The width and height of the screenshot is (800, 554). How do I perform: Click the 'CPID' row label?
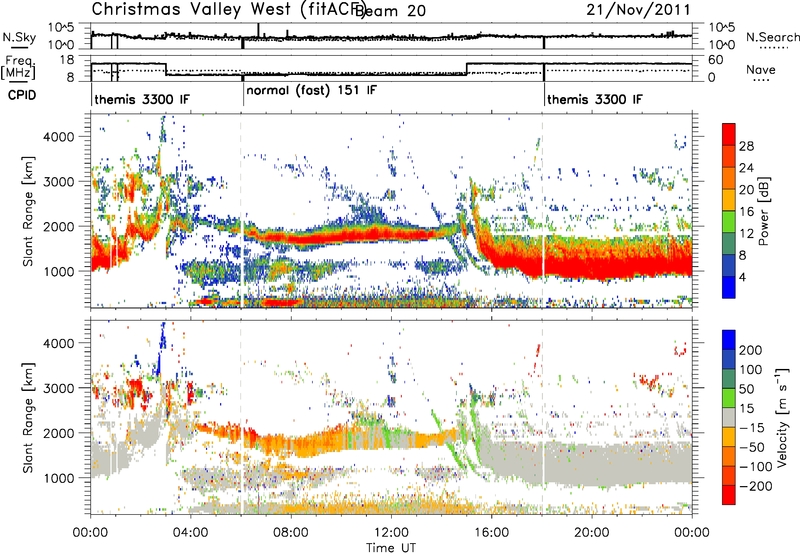22,95
